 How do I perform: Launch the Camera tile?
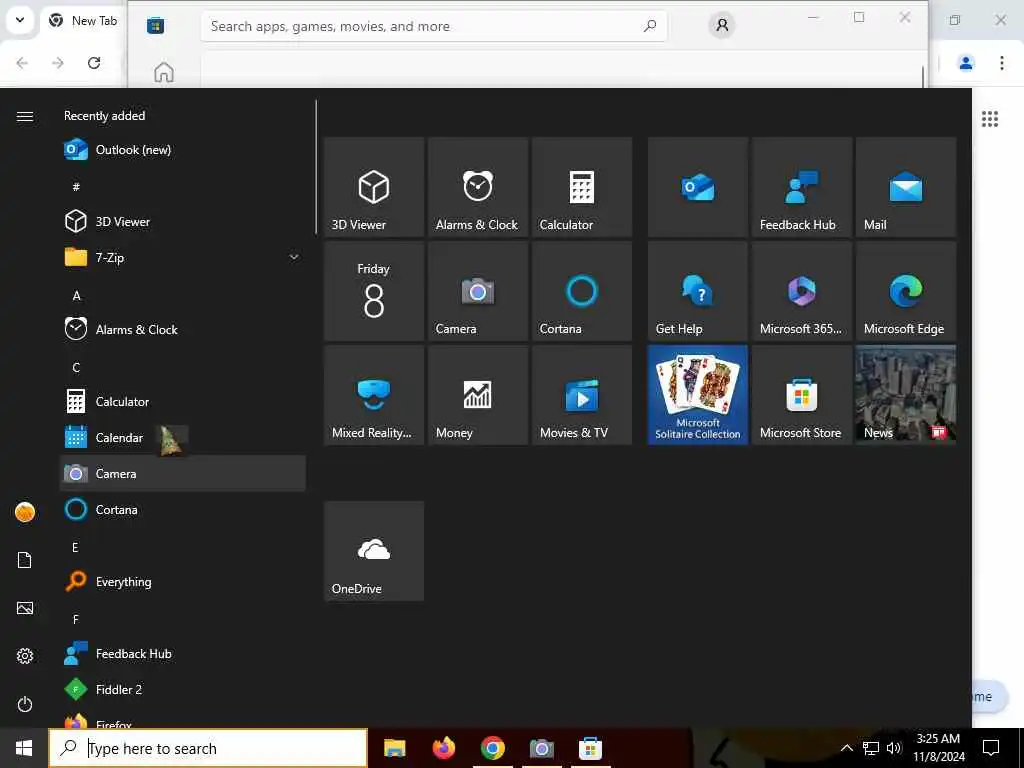(x=477, y=291)
